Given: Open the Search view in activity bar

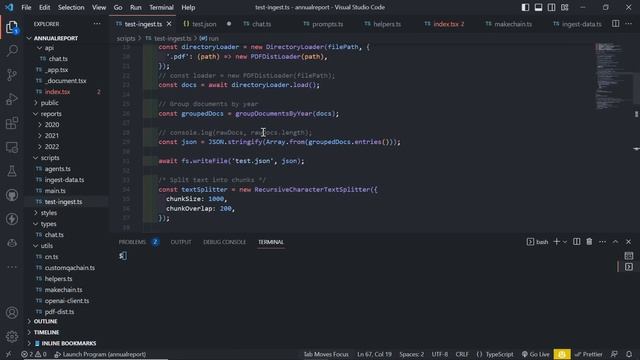Looking at the screenshot, I should [x=12, y=51].
